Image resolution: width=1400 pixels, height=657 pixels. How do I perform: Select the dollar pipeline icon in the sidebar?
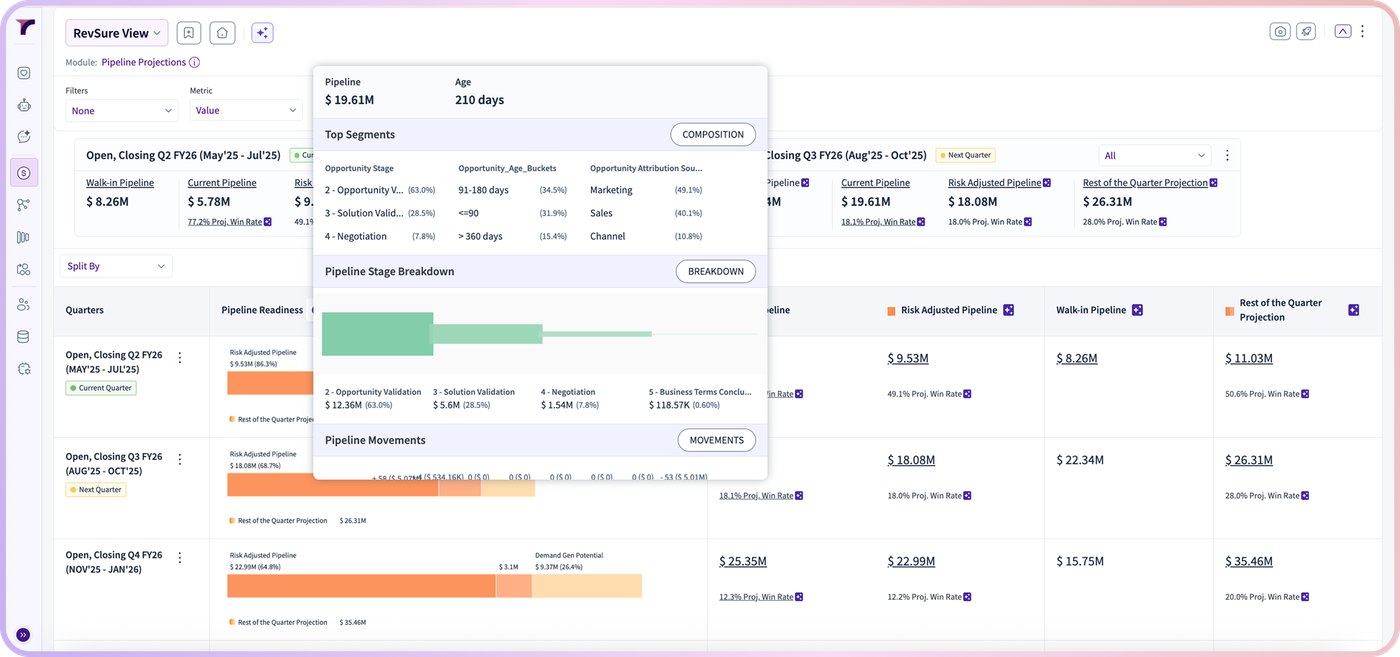click(x=24, y=173)
